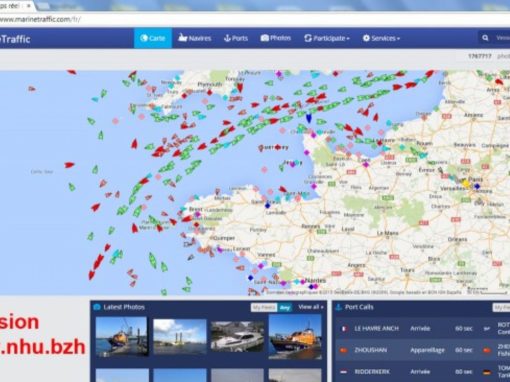Image resolution: width=510 pixels, height=382 pixels.
Task: Click the browser address bar URL
Action: pyautogui.click(x=40, y=19)
